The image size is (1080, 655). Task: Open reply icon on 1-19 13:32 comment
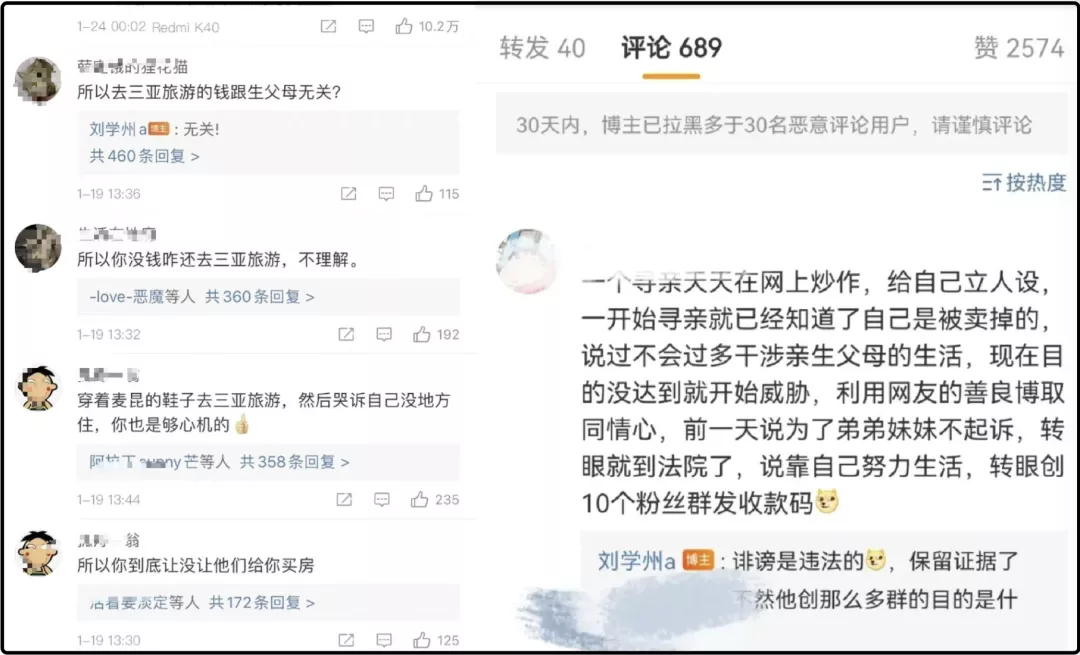click(x=384, y=334)
